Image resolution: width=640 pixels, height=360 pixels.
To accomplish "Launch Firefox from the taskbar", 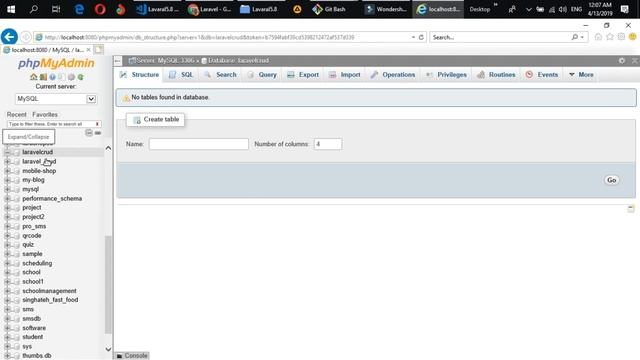I will (120, 9).
